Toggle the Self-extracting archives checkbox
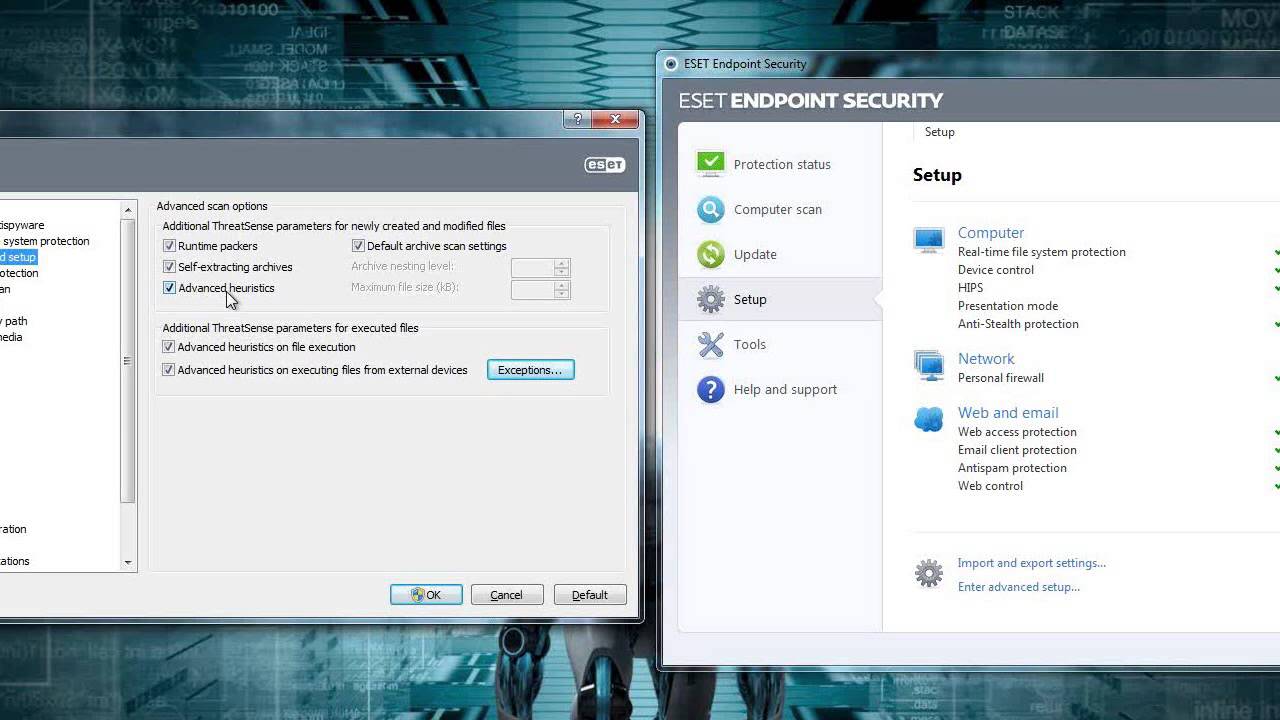The width and height of the screenshot is (1280, 720). [169, 267]
